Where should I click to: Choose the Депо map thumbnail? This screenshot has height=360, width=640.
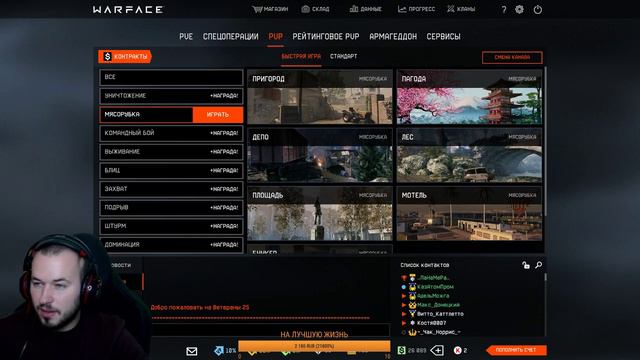[x=320, y=156]
